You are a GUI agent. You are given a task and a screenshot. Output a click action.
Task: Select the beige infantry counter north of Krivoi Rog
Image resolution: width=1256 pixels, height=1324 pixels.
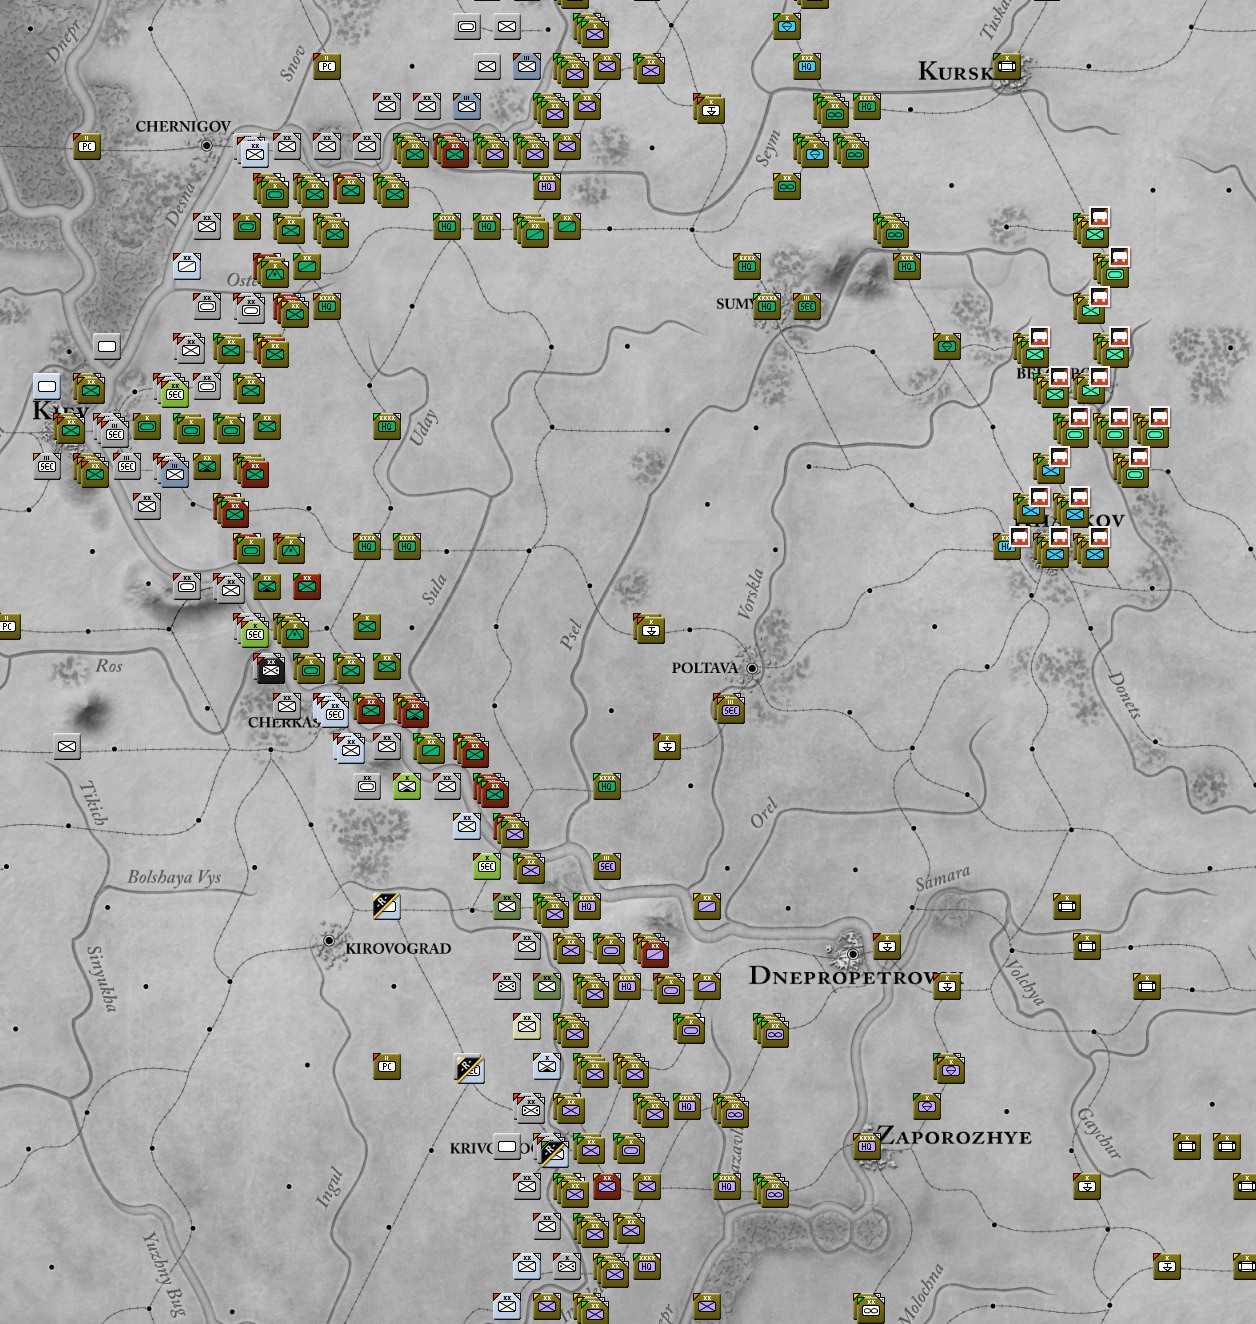point(527,1026)
